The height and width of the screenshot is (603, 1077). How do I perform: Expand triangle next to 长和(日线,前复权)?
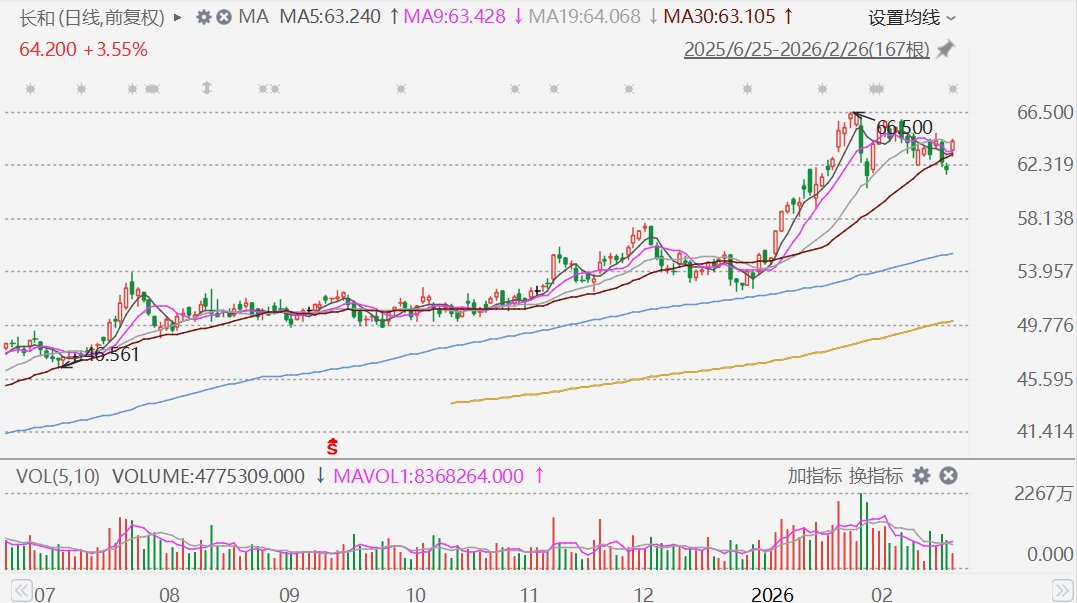[178, 17]
